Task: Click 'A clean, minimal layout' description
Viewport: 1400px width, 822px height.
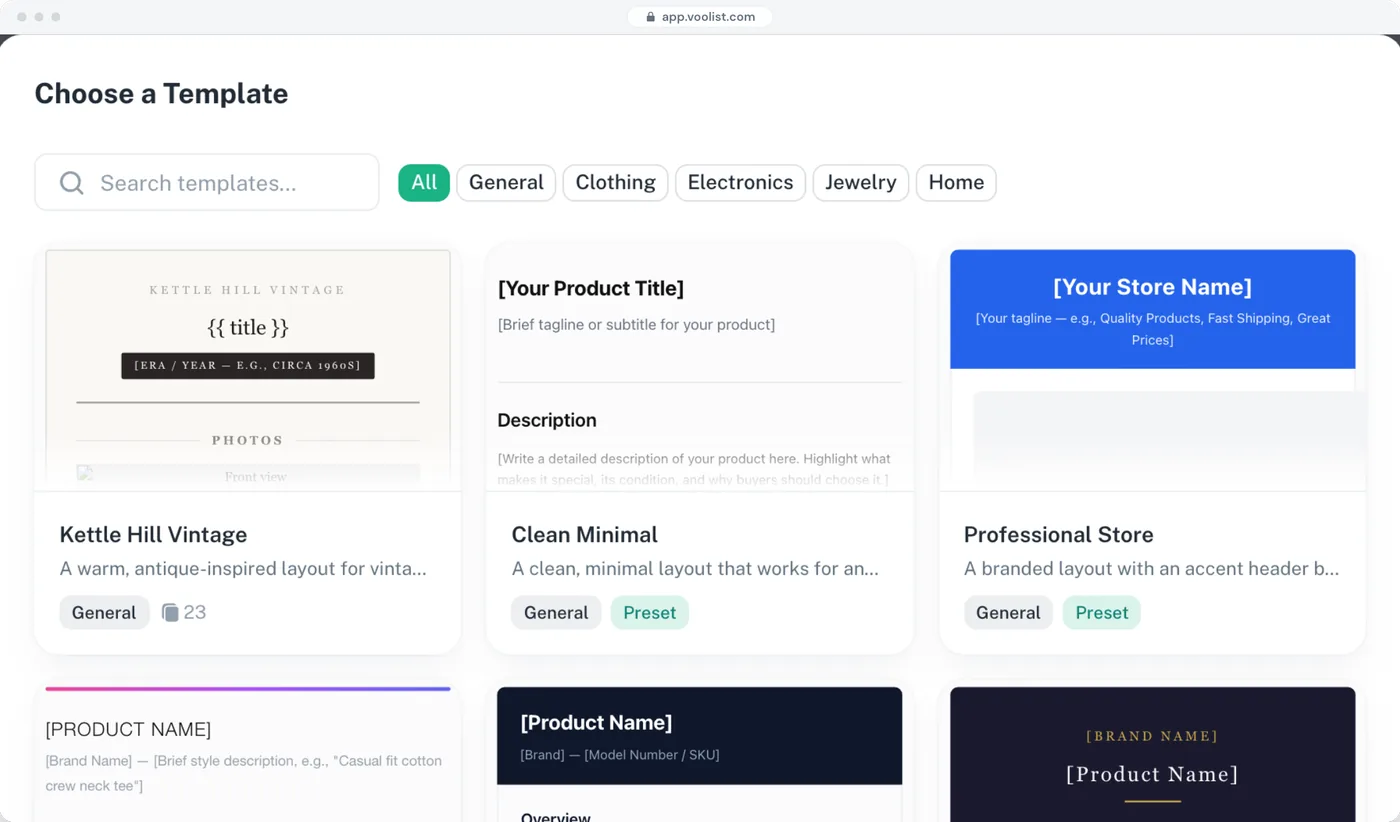Action: click(x=695, y=569)
